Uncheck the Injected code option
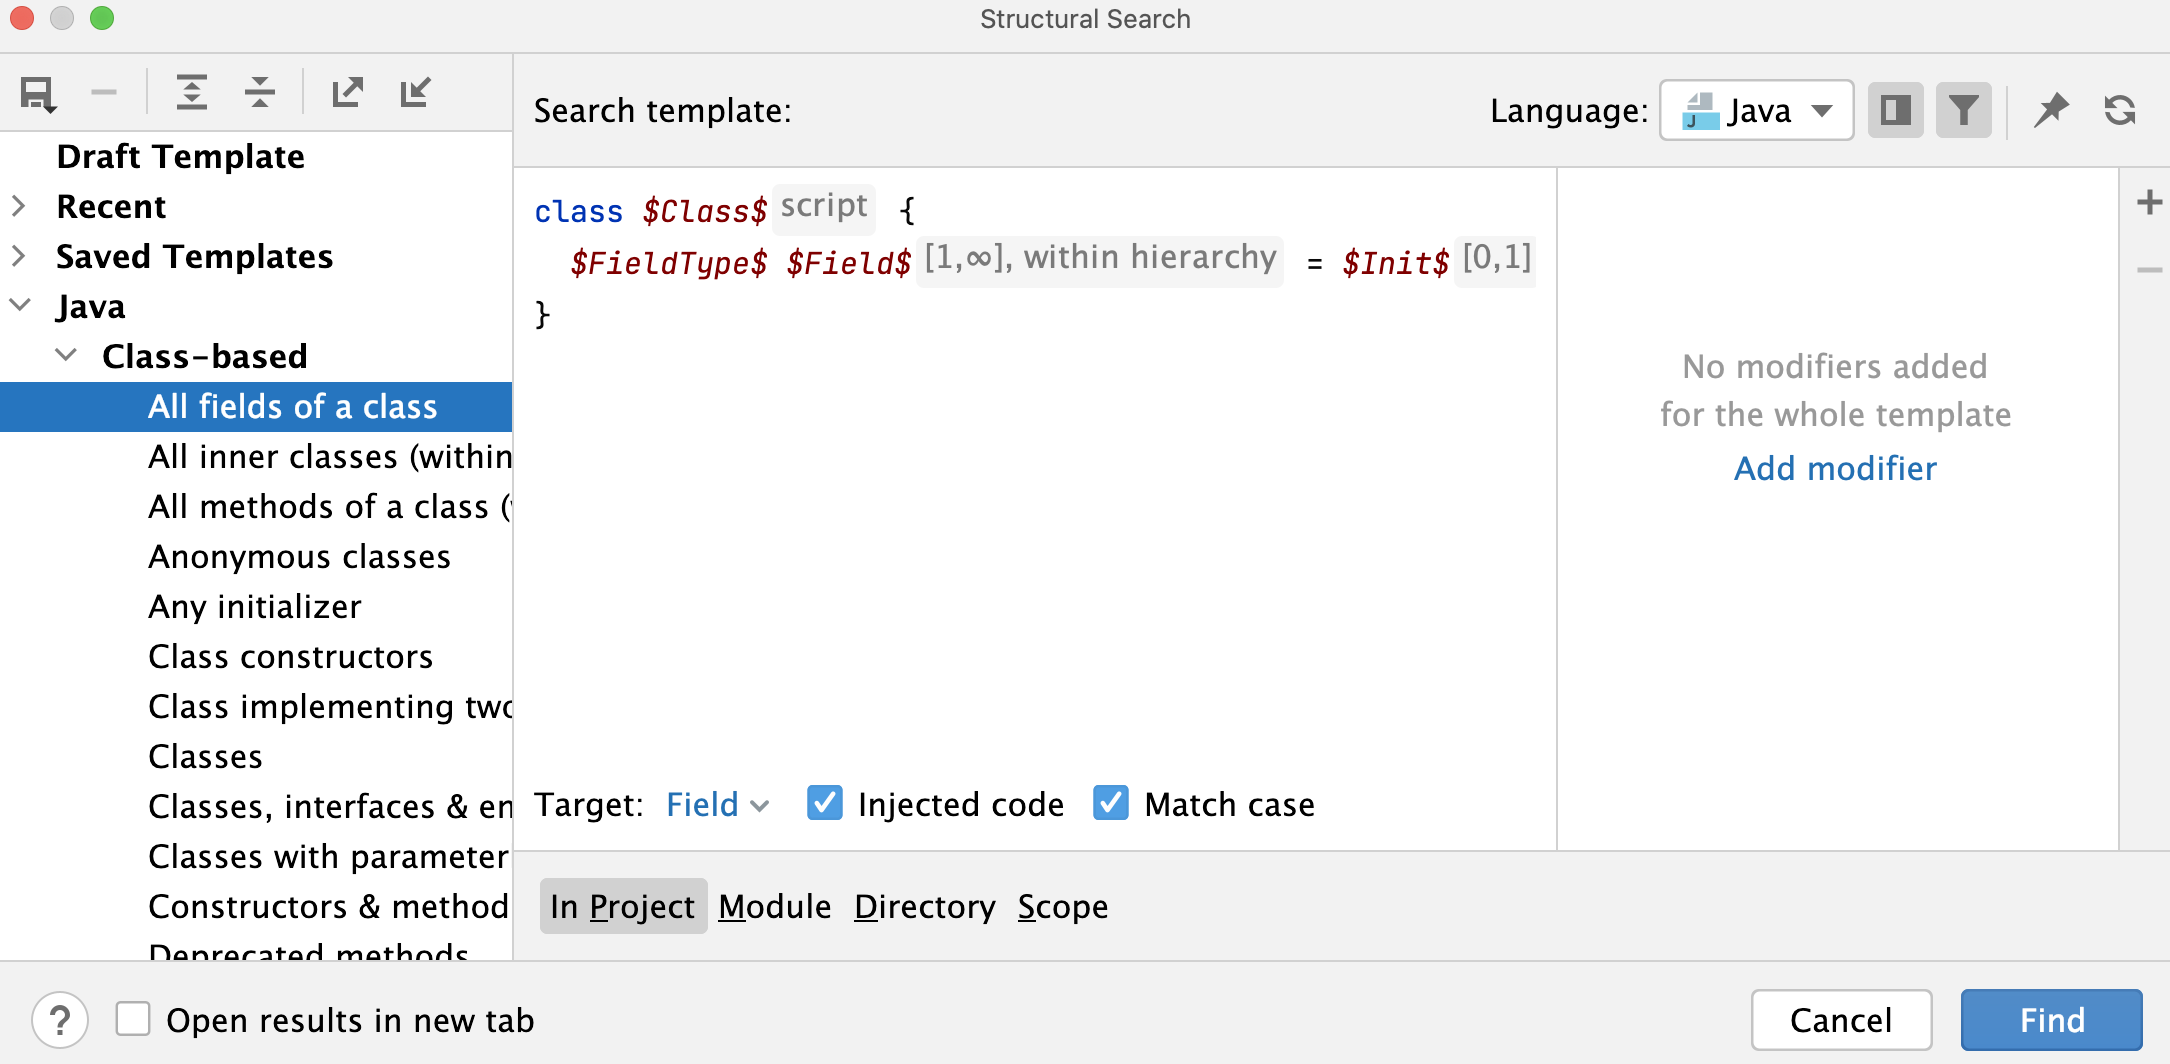The height and width of the screenshot is (1064, 2170). click(825, 803)
